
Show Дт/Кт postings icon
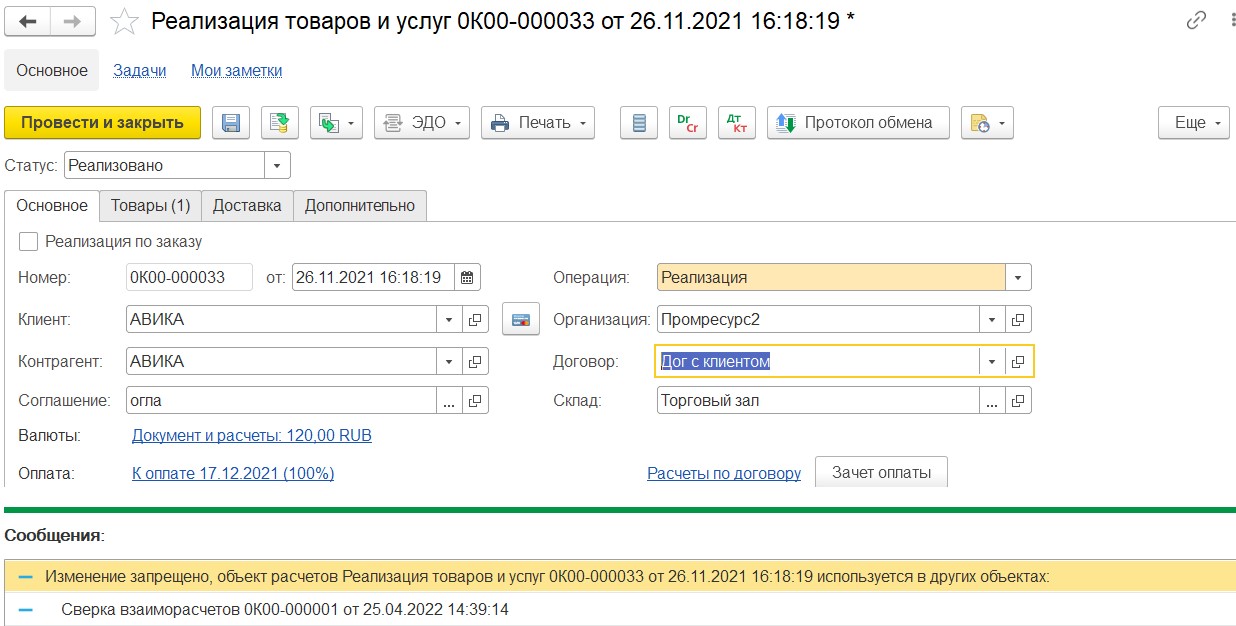[x=737, y=123]
